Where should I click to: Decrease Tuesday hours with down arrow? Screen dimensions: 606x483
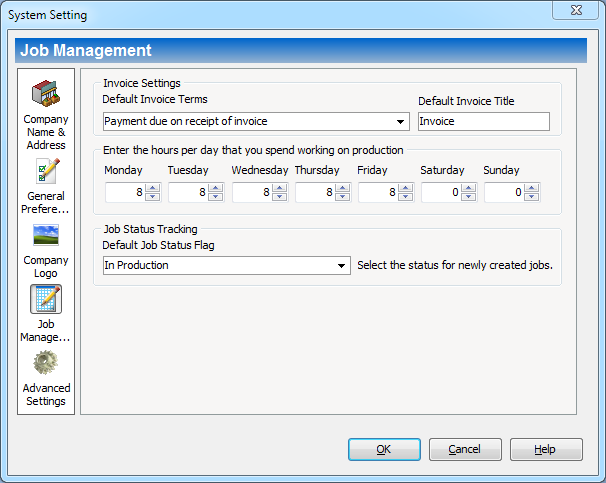click(x=215, y=197)
